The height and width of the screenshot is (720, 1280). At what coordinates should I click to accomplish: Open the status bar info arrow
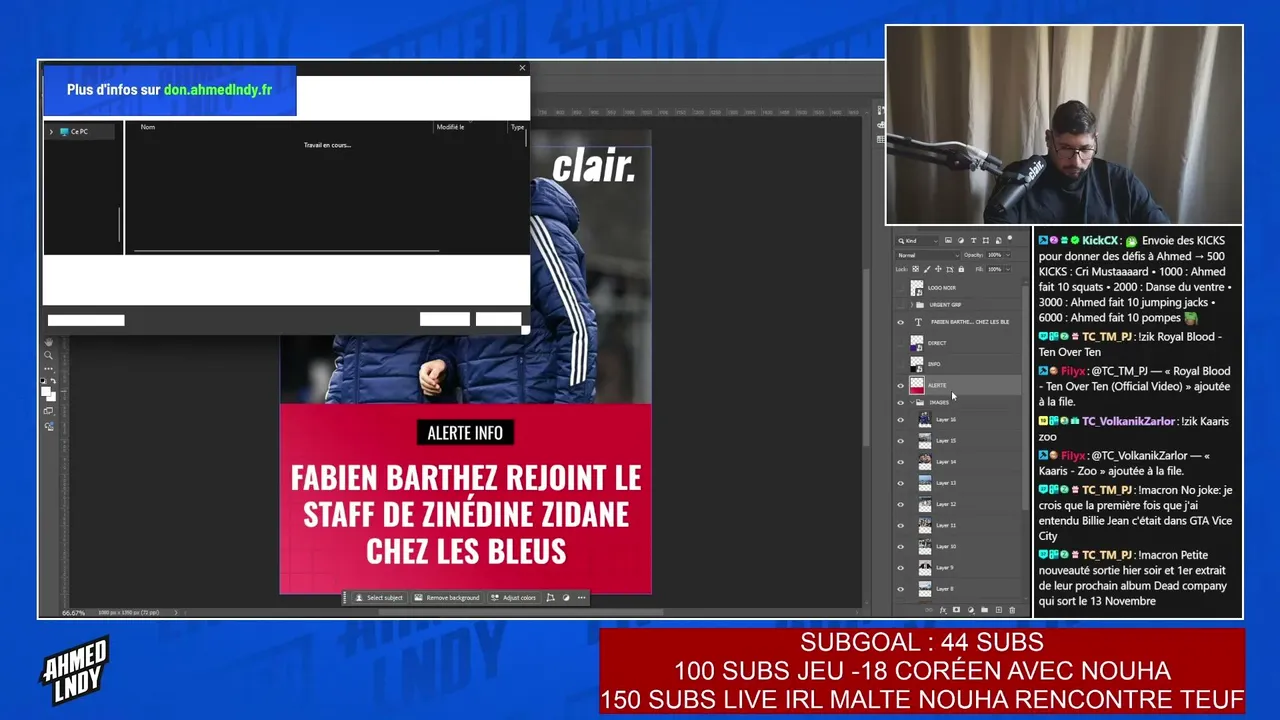pos(176,612)
